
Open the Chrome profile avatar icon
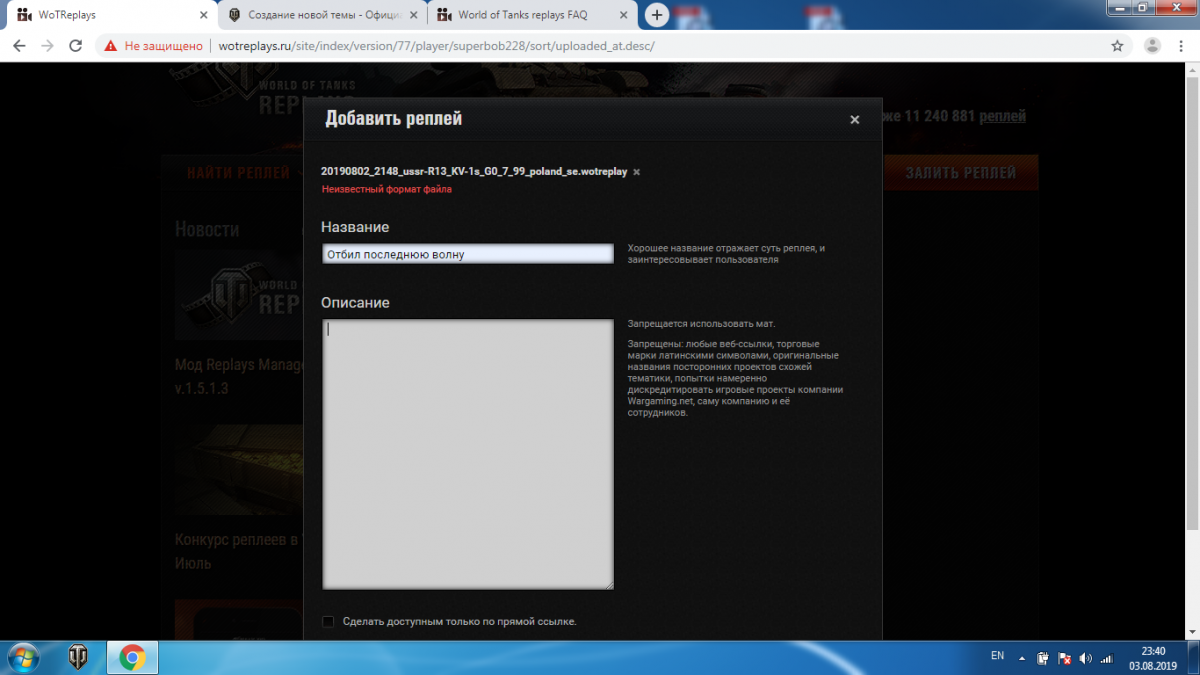tap(1152, 46)
